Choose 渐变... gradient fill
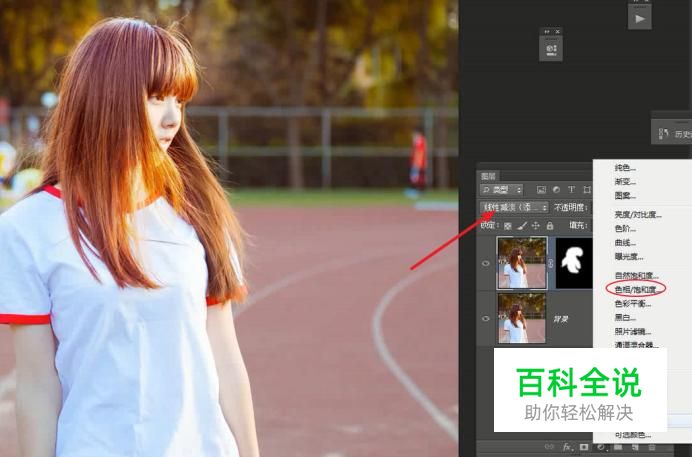The width and height of the screenshot is (692, 457). coord(625,181)
